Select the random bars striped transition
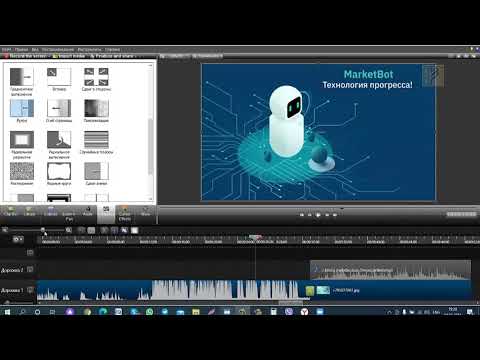The width and height of the screenshot is (480, 360). pyautogui.click(x=96, y=140)
